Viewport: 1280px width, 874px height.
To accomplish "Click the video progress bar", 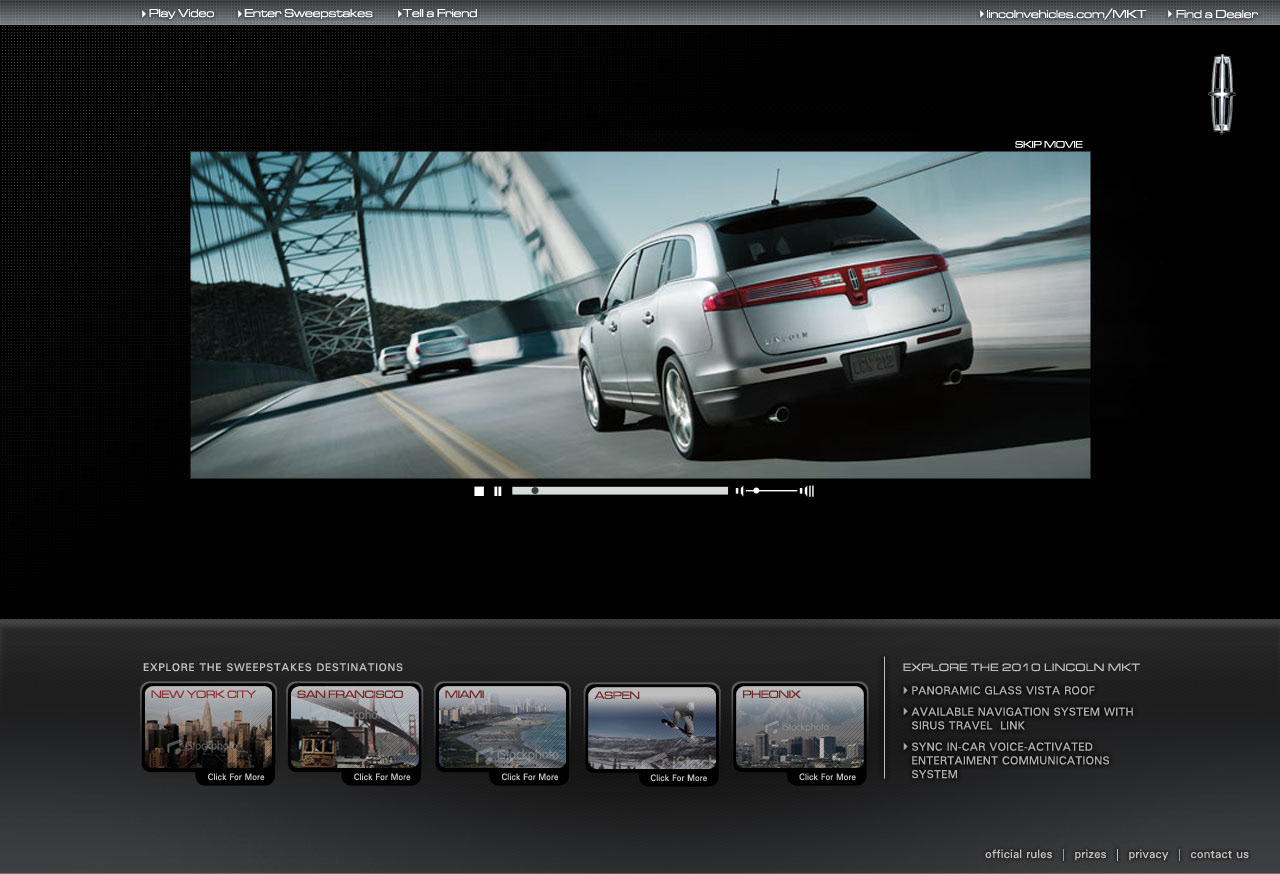I will pos(620,491).
